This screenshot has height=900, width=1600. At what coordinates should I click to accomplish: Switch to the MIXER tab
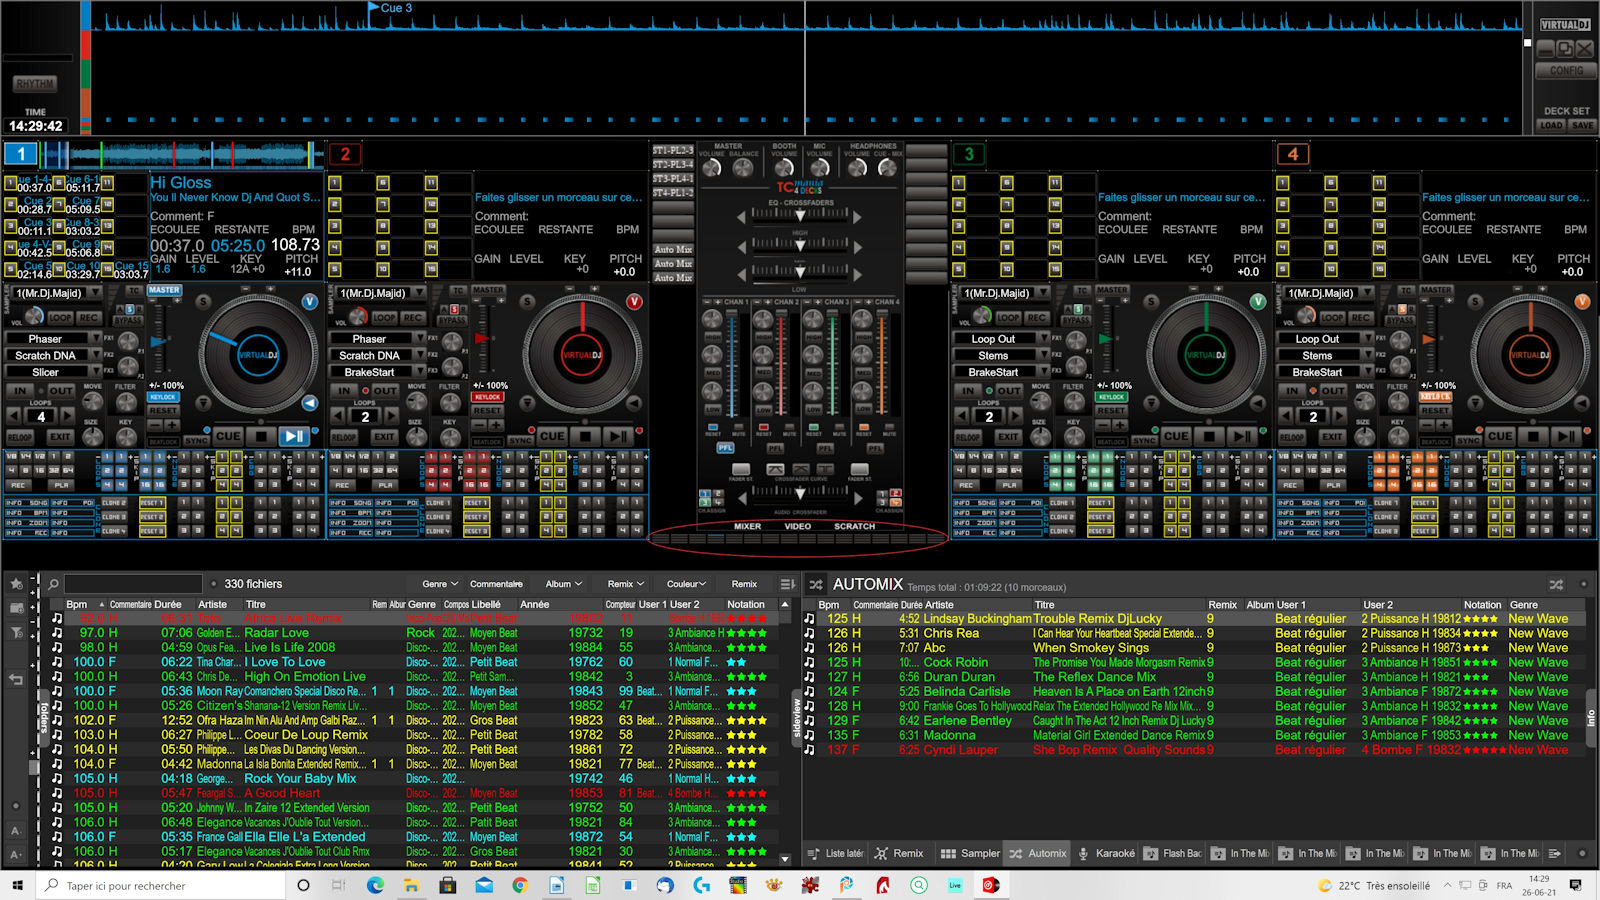[747, 526]
